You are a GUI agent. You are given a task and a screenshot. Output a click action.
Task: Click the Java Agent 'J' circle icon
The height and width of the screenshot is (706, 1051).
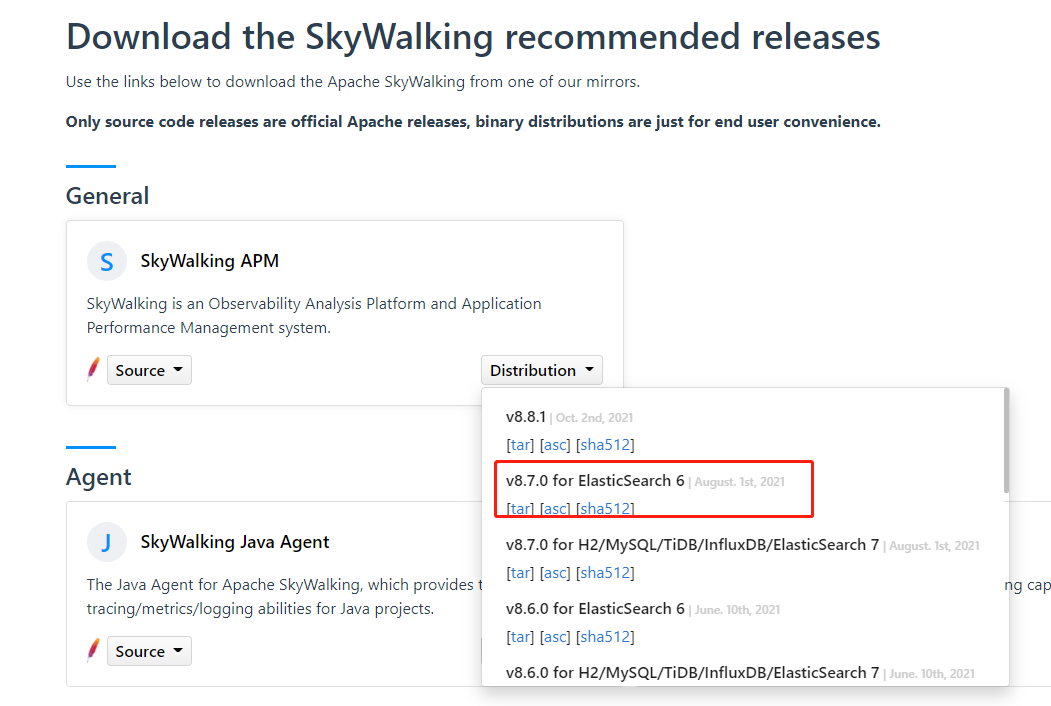107,543
